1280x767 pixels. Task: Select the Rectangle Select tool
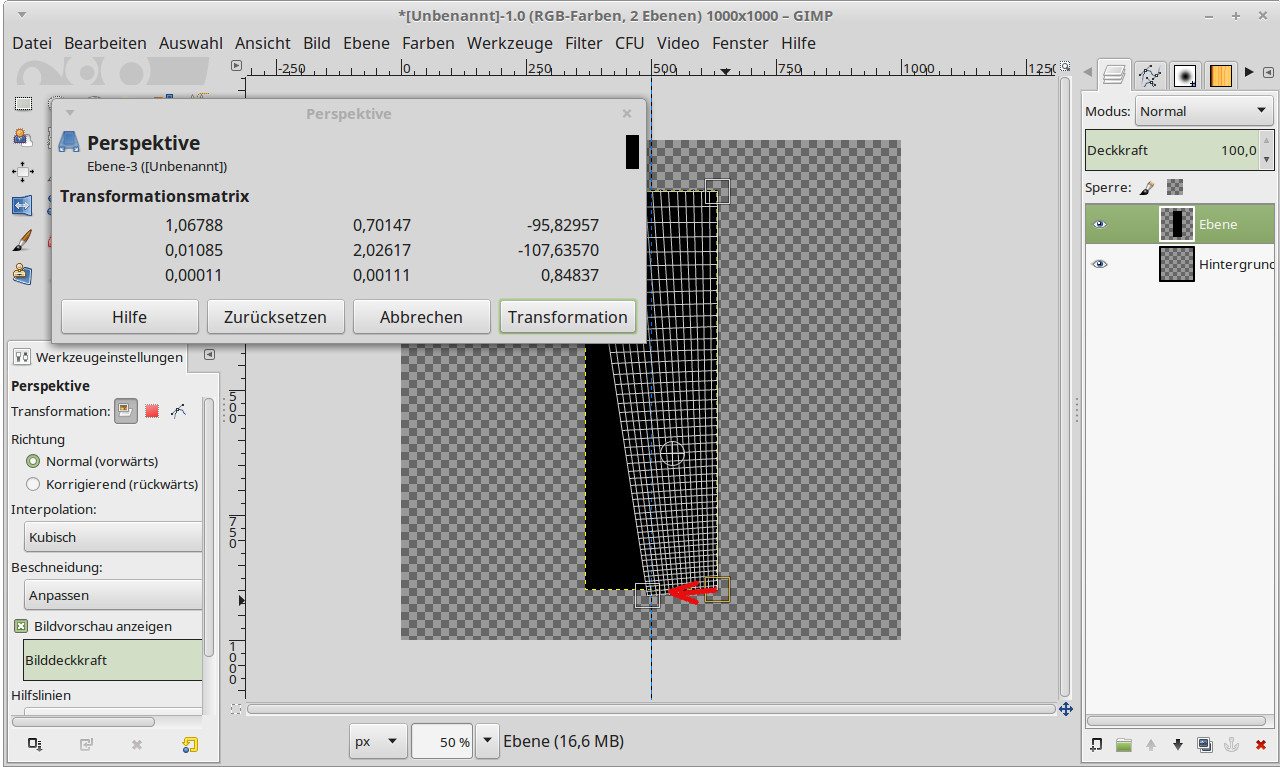tap(22, 104)
